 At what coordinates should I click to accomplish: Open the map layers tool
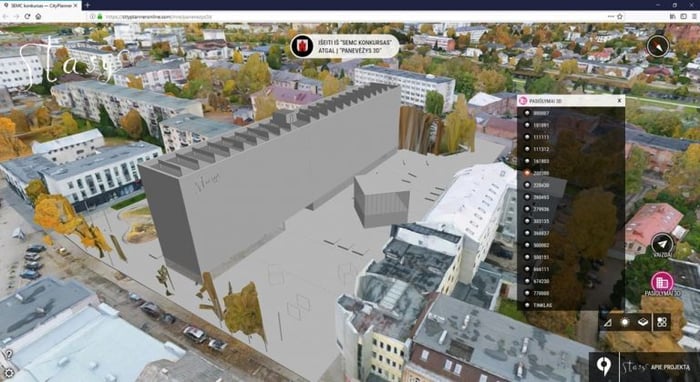[643, 322]
